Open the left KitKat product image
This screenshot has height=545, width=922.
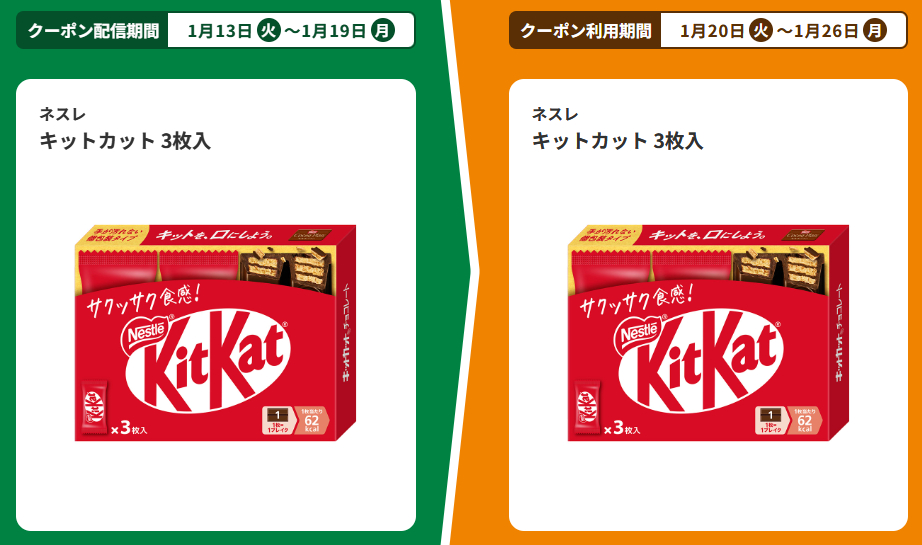point(215,333)
